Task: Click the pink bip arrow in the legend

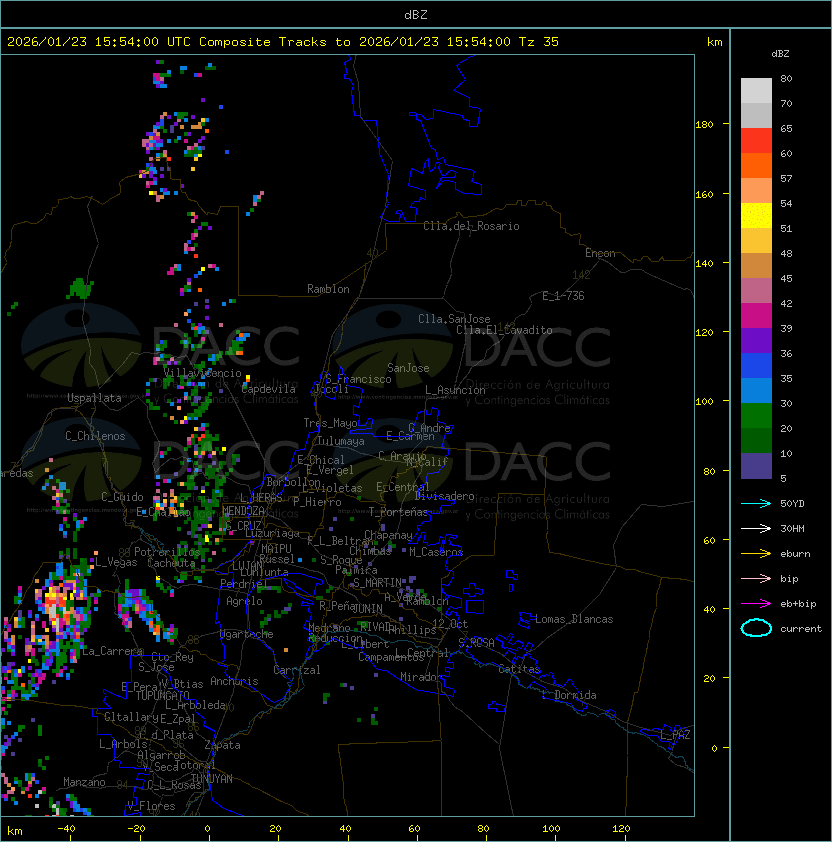Action: [x=756, y=578]
